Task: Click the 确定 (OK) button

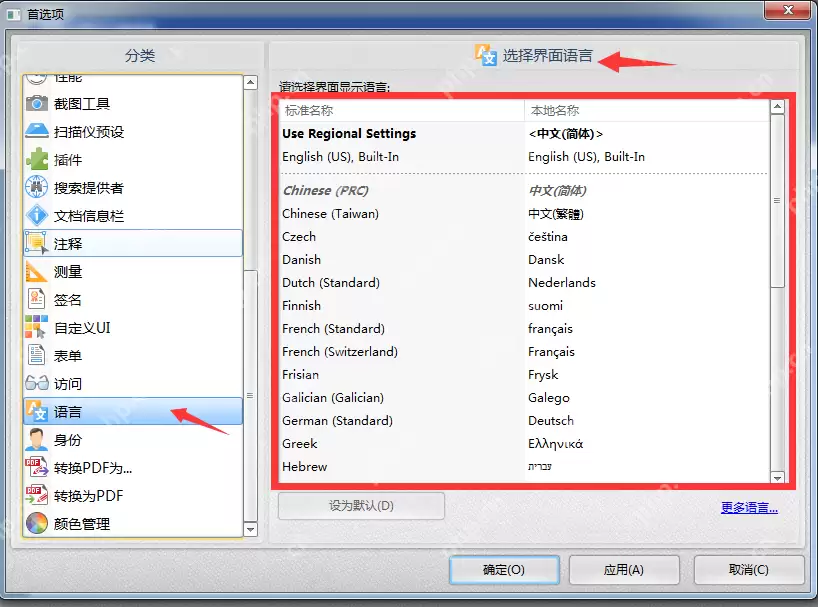Action: pos(503,569)
